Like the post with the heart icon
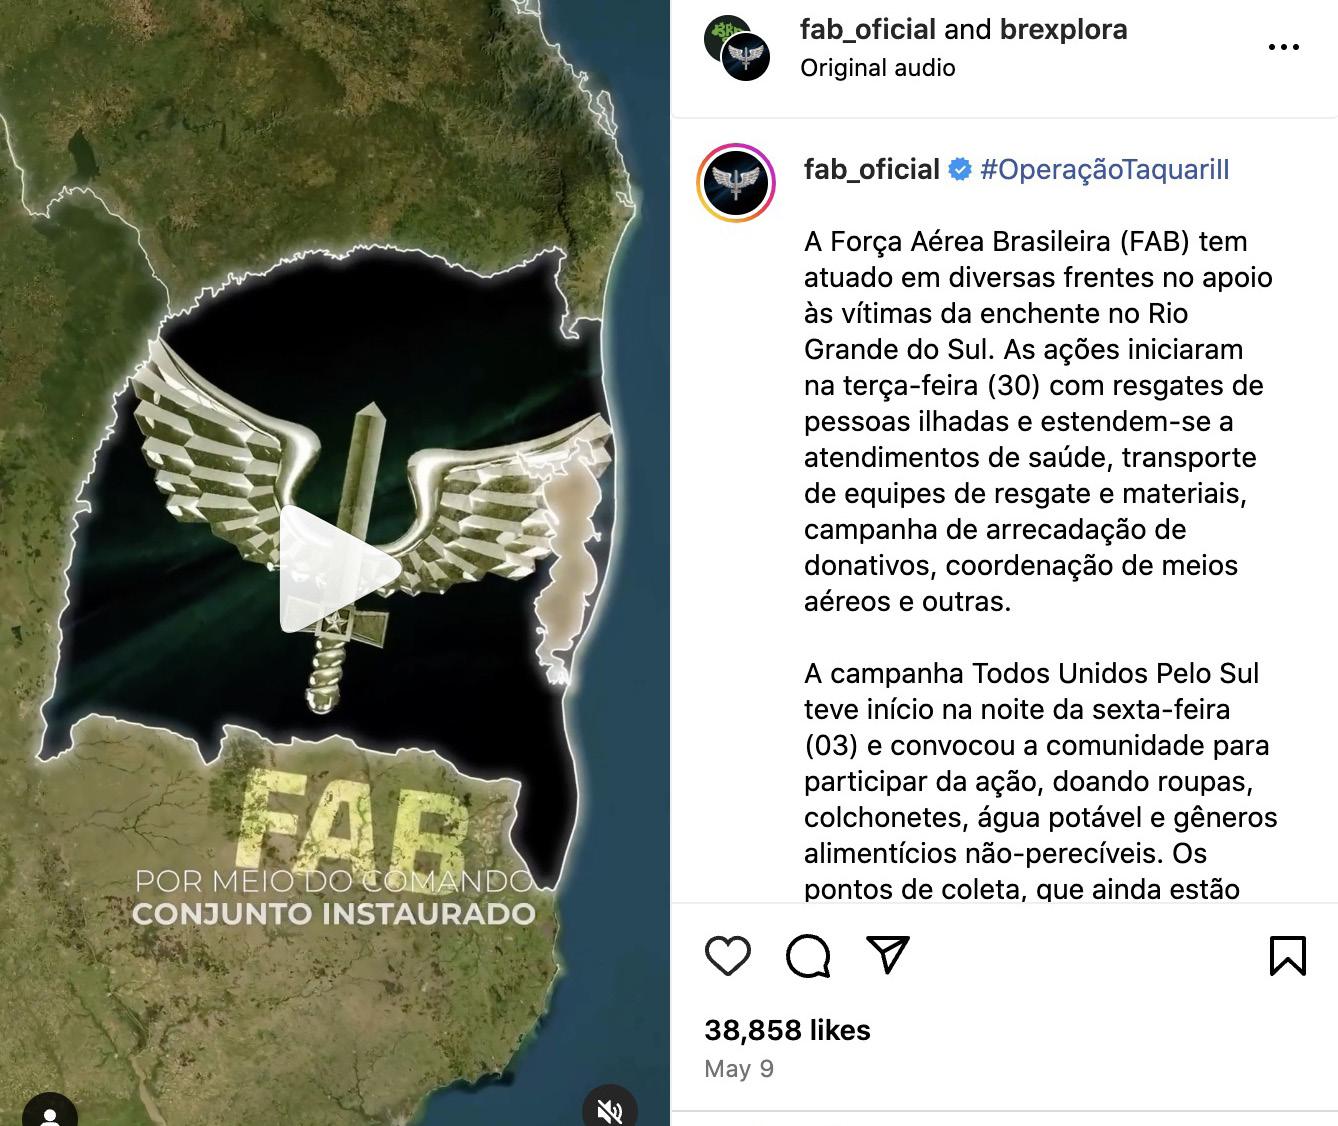 point(727,956)
